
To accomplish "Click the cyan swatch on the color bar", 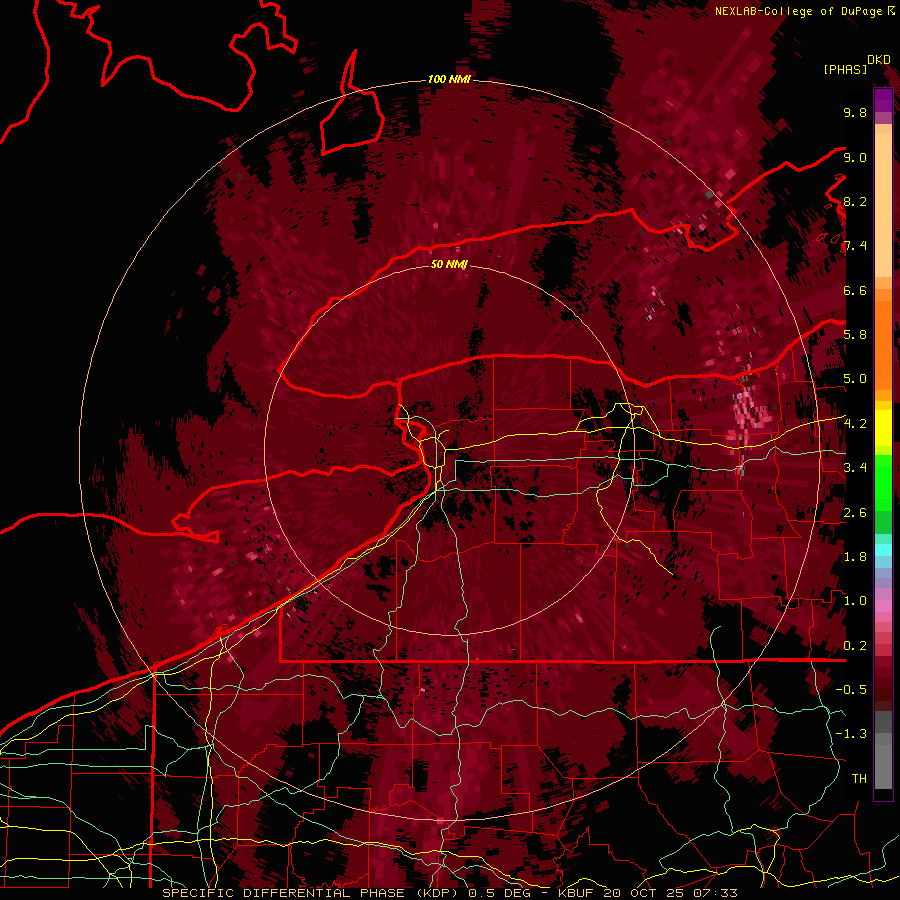I will click(883, 550).
